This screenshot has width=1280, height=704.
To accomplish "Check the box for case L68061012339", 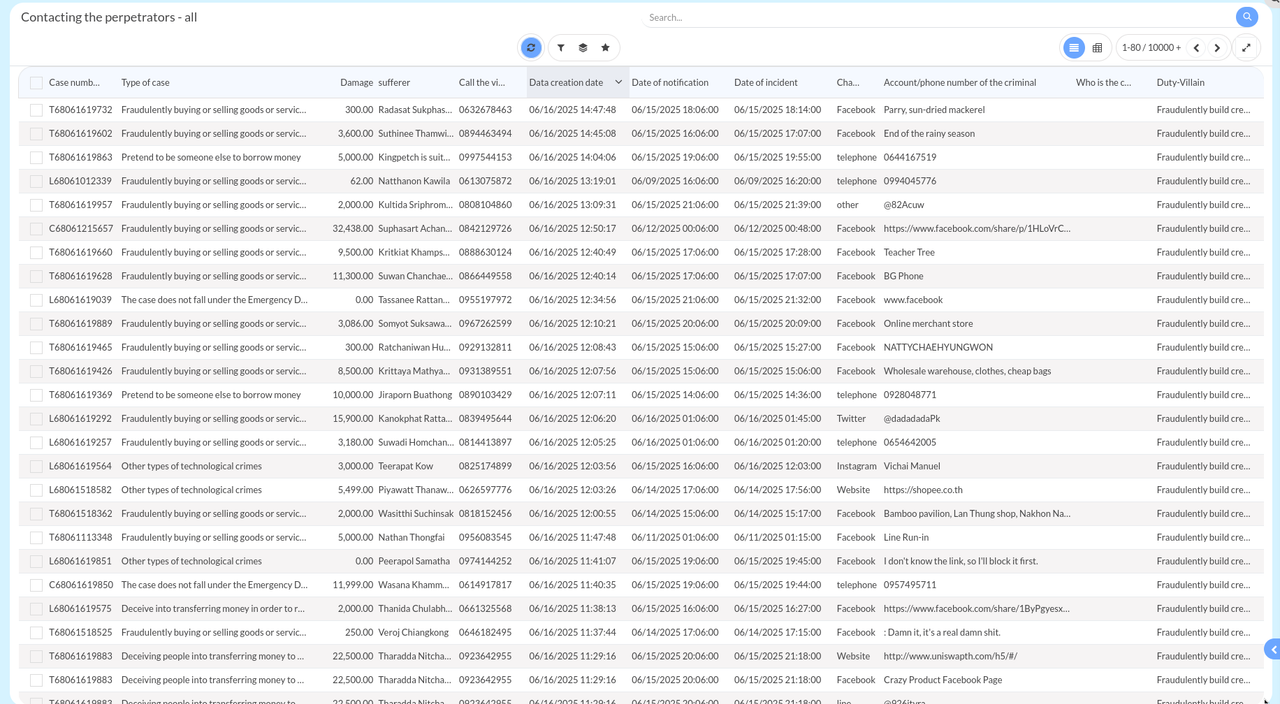I will pos(36,181).
